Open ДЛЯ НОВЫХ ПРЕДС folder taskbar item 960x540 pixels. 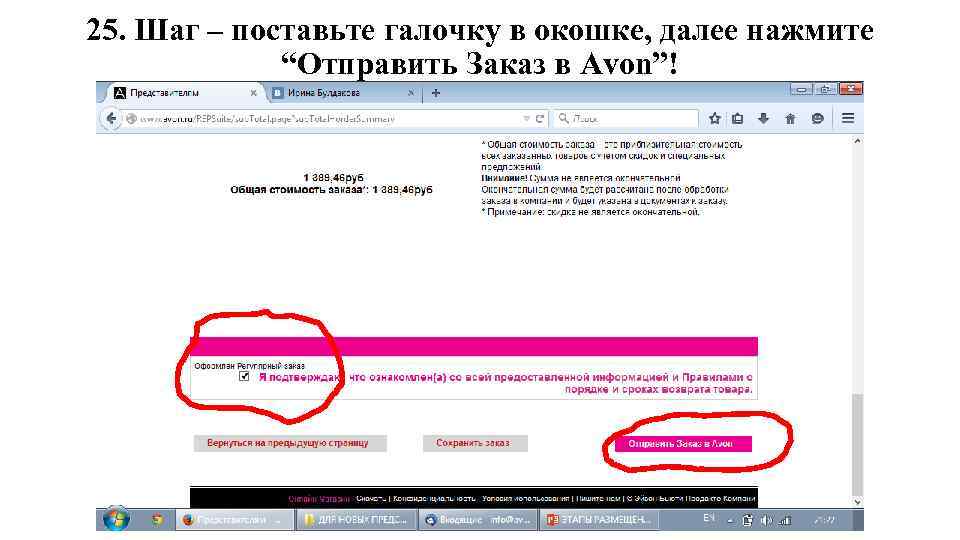click(357, 520)
